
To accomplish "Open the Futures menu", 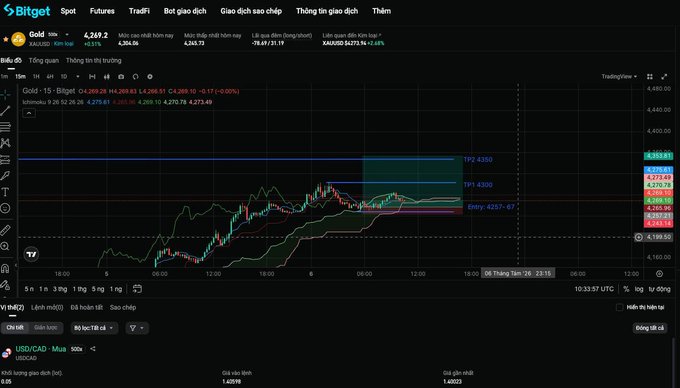I will pos(102,11).
